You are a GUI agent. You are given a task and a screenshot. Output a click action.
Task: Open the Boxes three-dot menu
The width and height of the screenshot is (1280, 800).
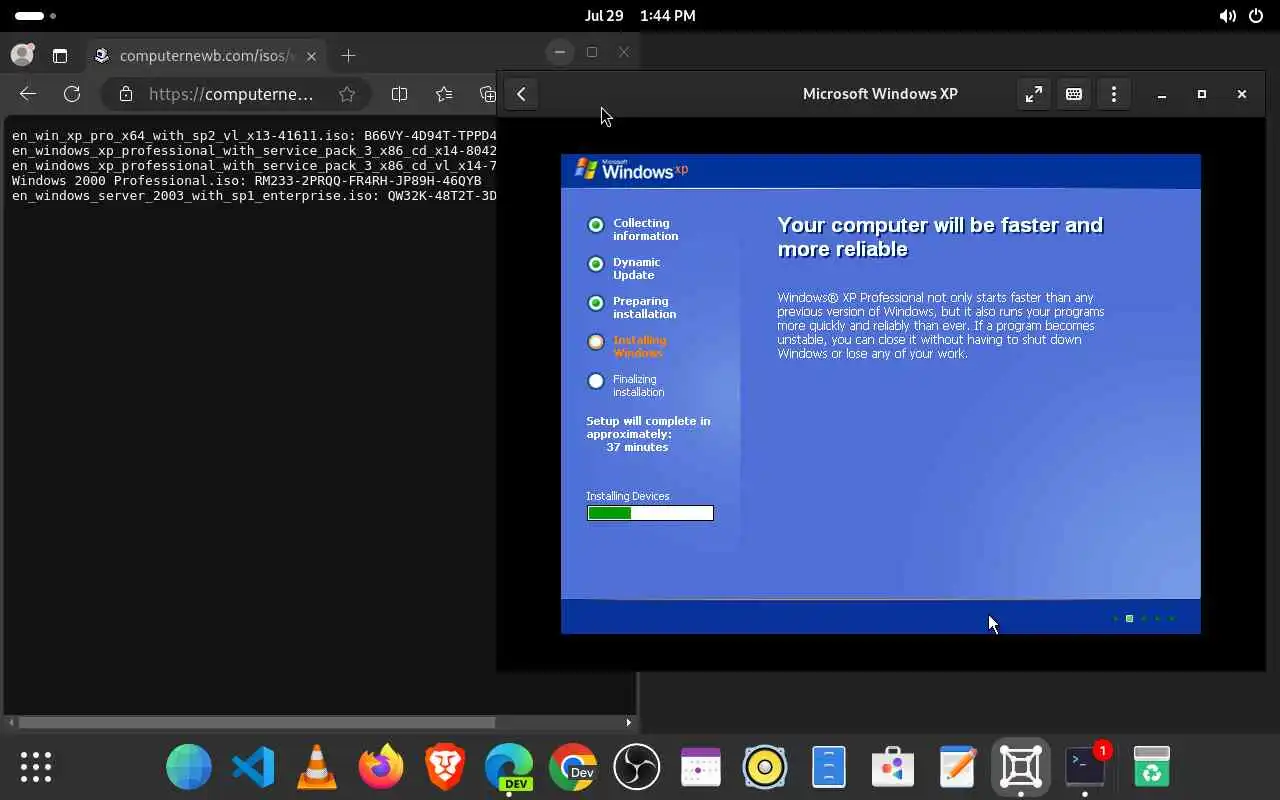(1114, 94)
